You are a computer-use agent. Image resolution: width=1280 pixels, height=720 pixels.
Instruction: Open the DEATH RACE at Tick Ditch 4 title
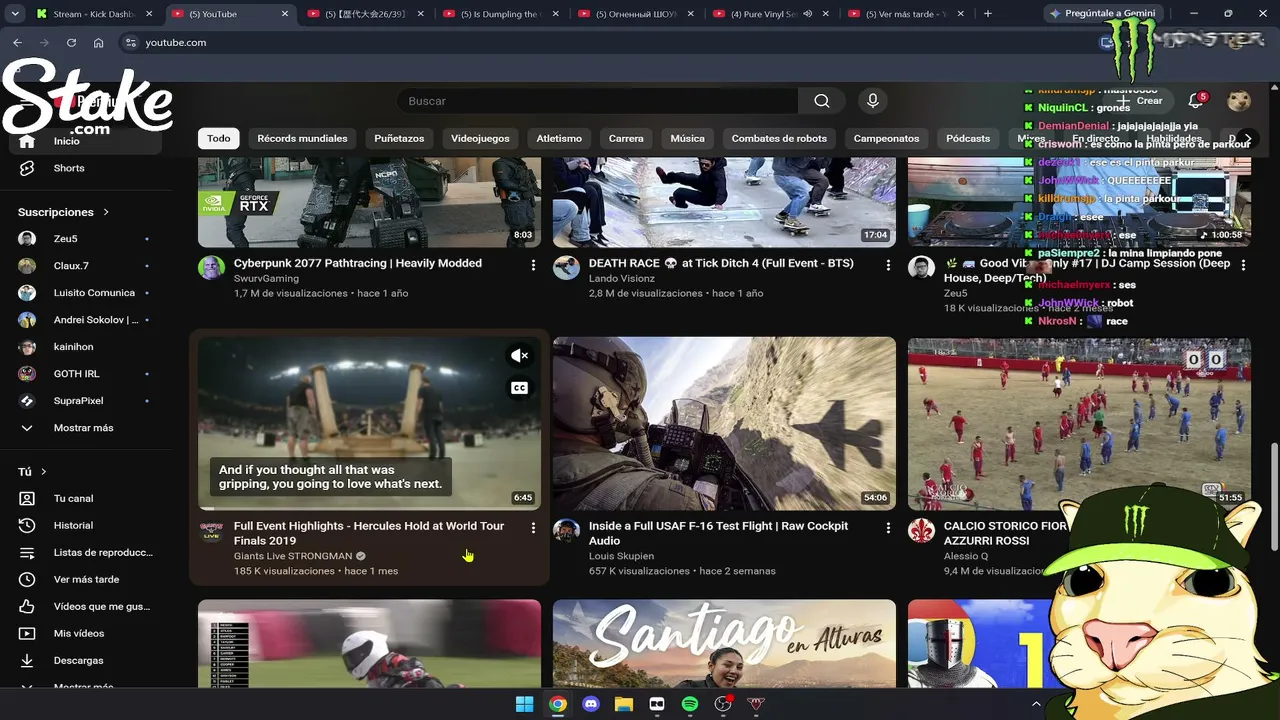click(721, 263)
